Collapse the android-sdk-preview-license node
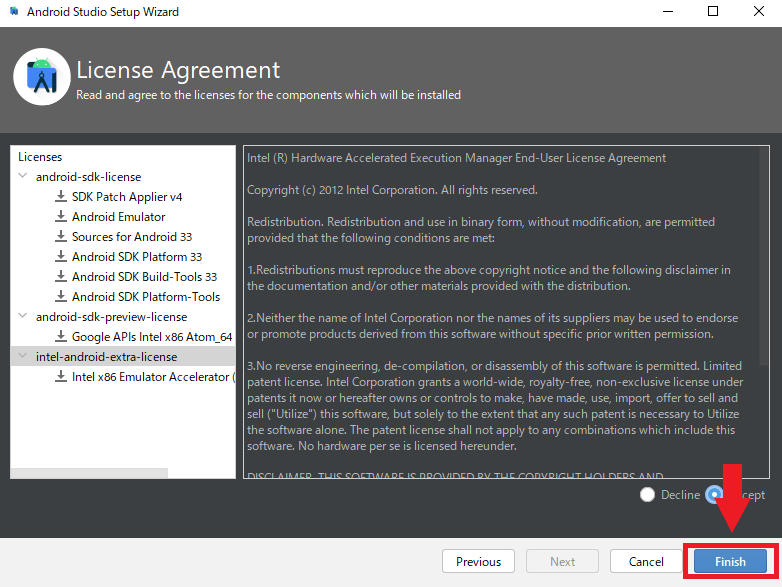The width and height of the screenshot is (782, 587). coord(22,316)
